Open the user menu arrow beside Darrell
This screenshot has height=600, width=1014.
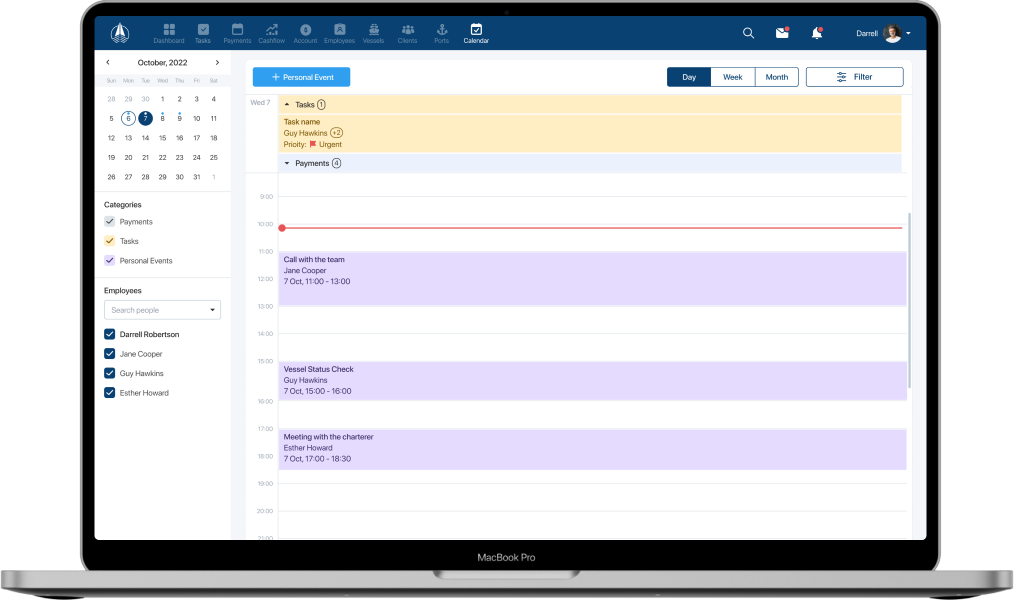pyautogui.click(x=909, y=33)
